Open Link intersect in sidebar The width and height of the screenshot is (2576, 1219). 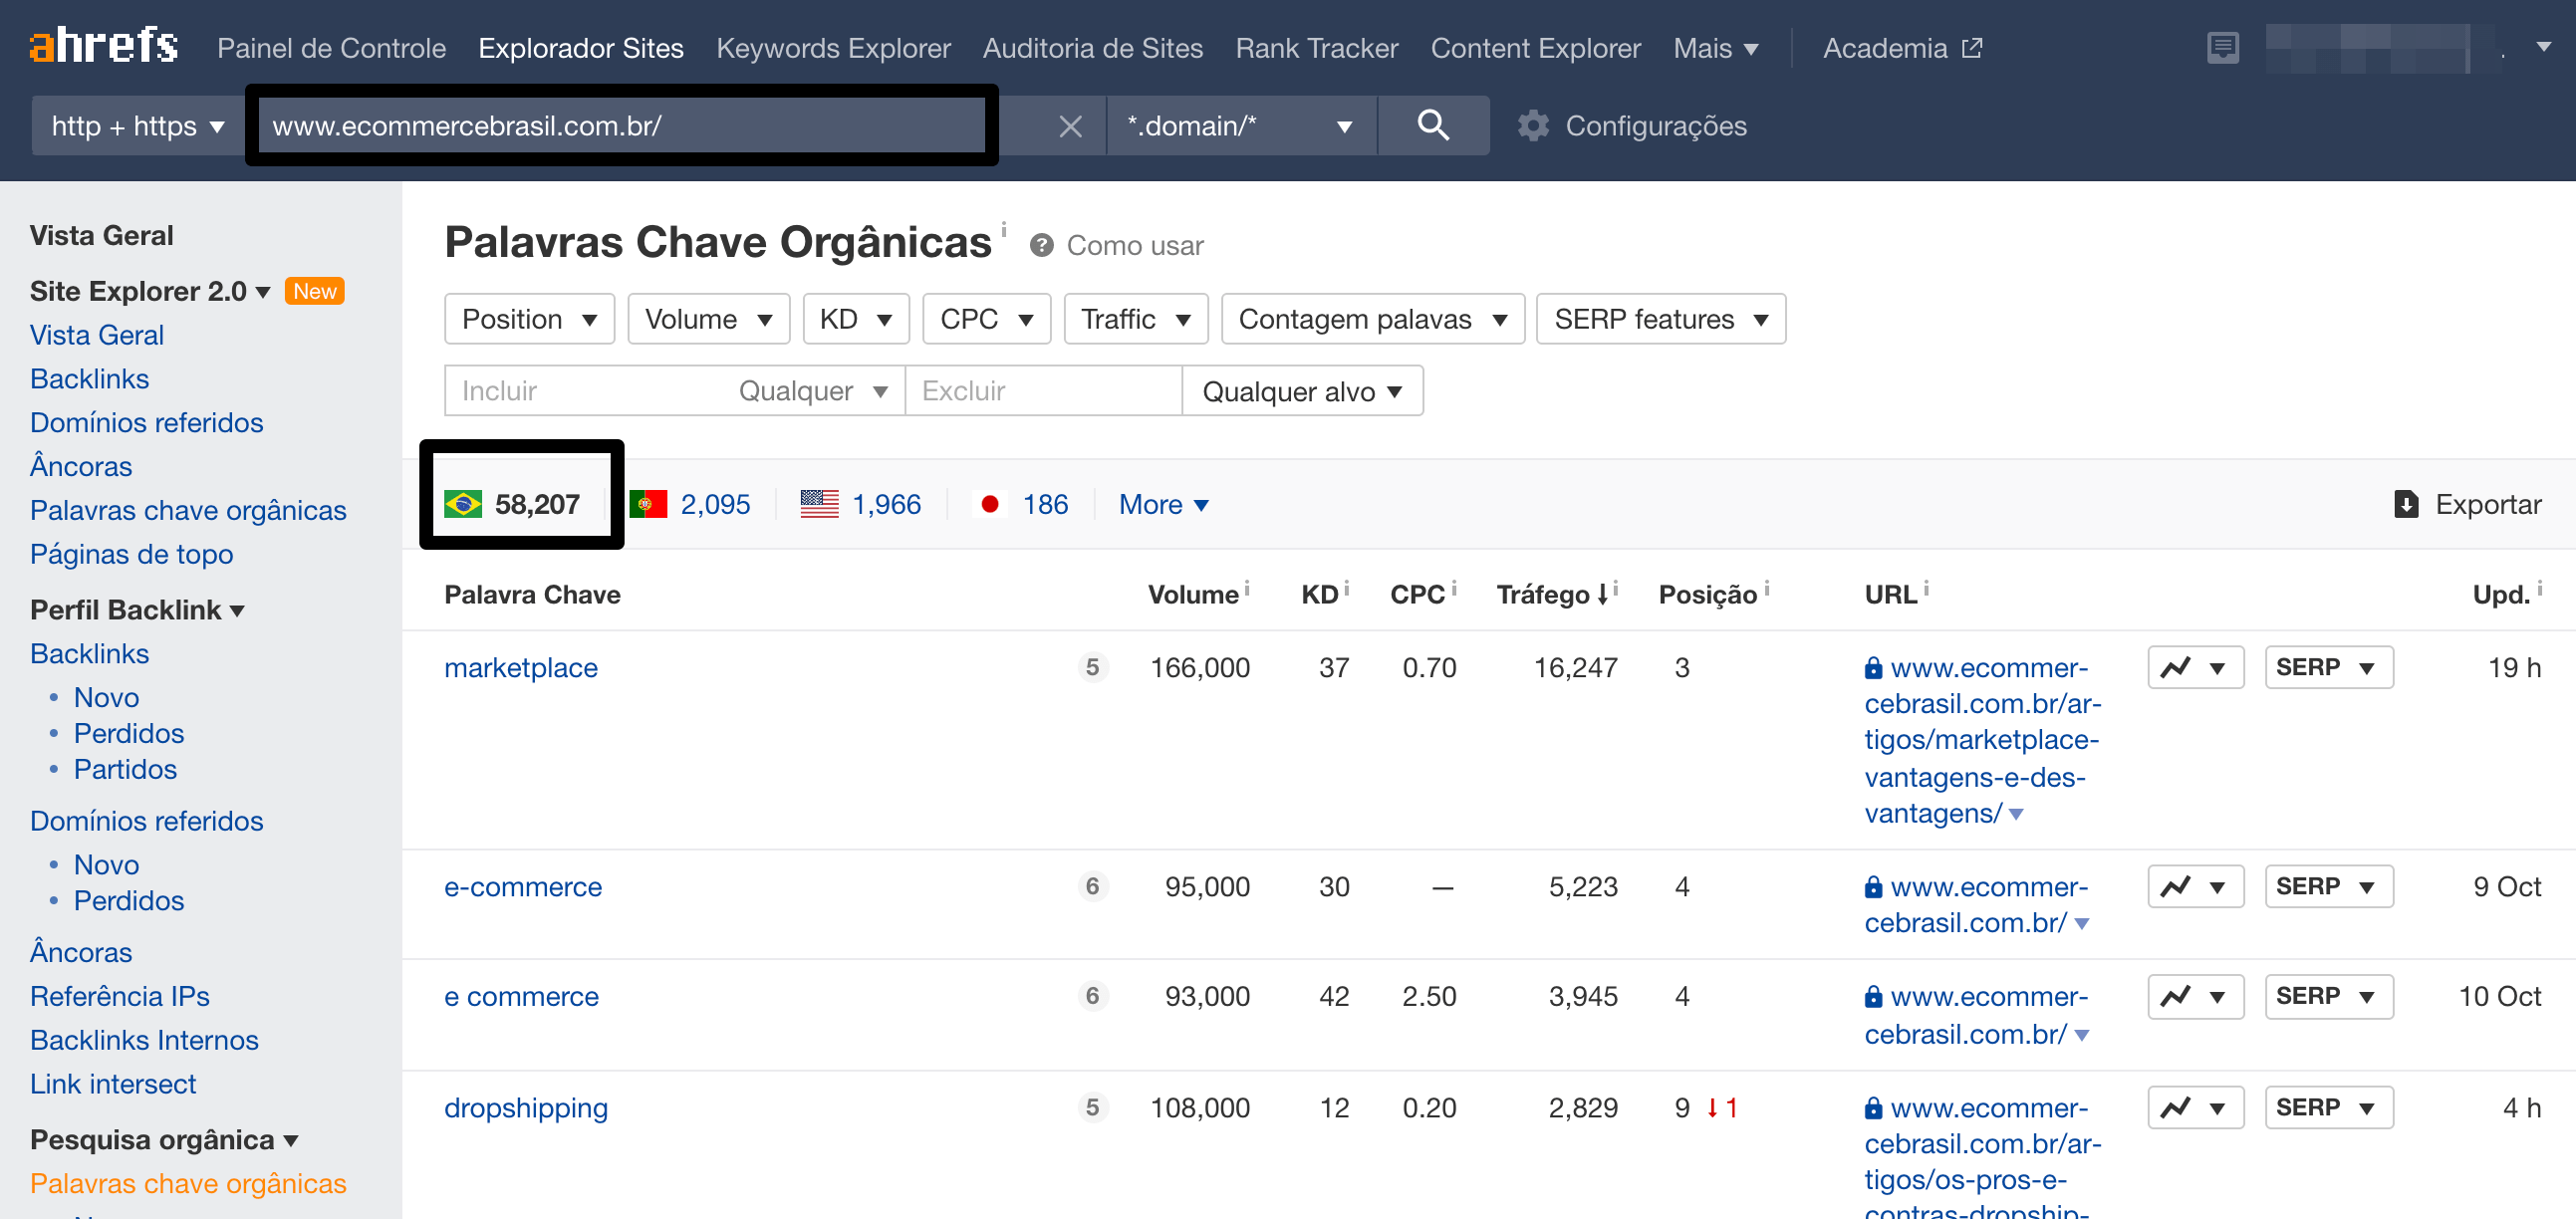(113, 1084)
